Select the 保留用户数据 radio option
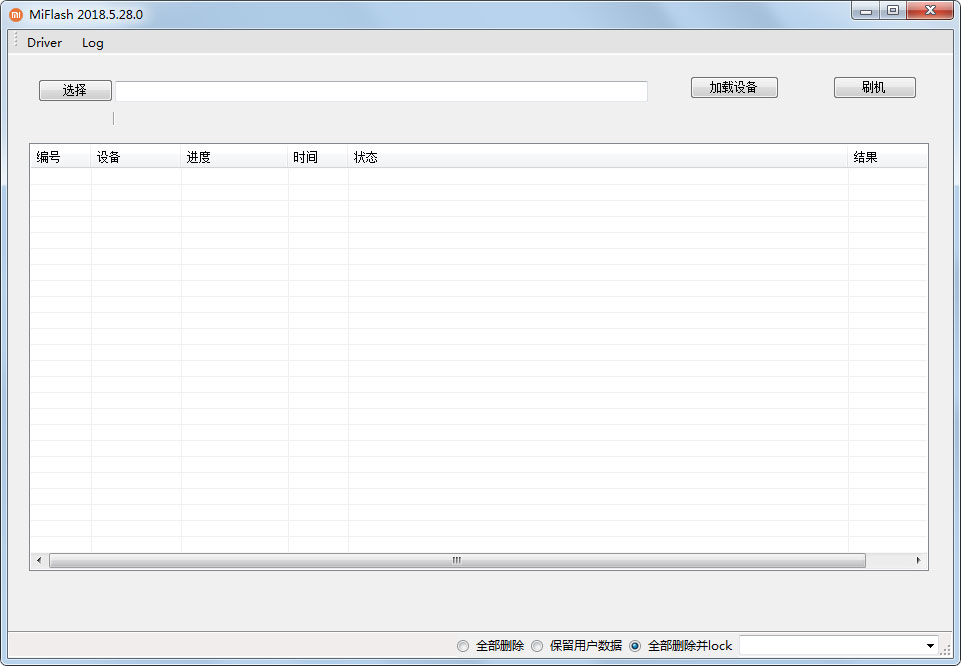Image resolution: width=961 pixels, height=666 pixels. coord(537,646)
